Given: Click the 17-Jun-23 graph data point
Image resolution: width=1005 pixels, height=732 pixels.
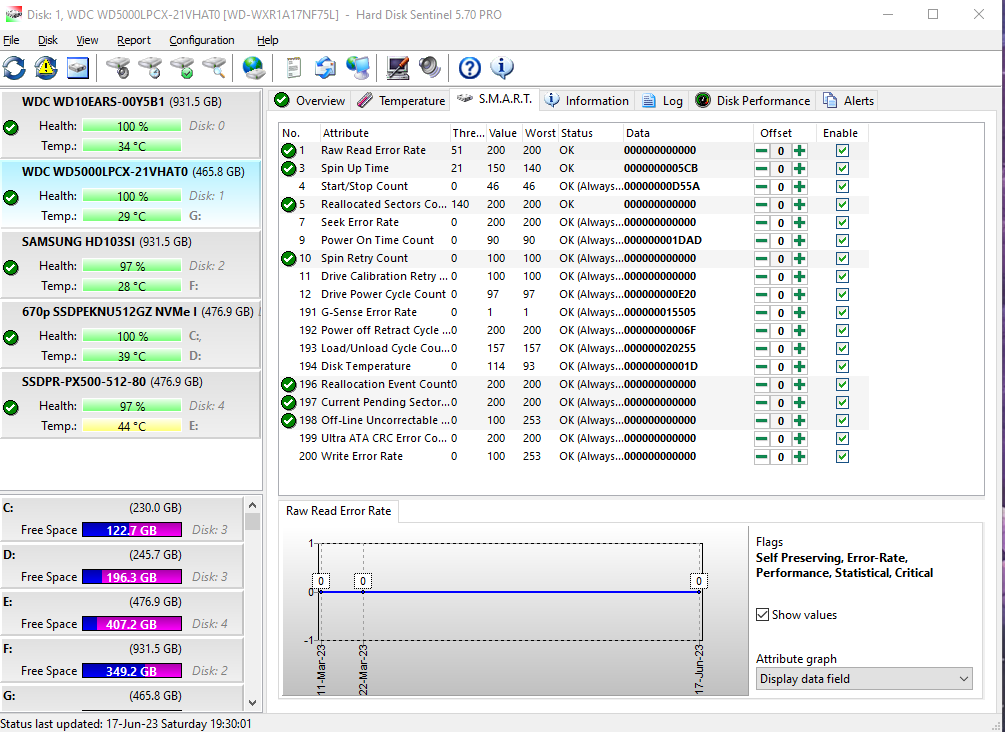Looking at the screenshot, I should point(699,592).
